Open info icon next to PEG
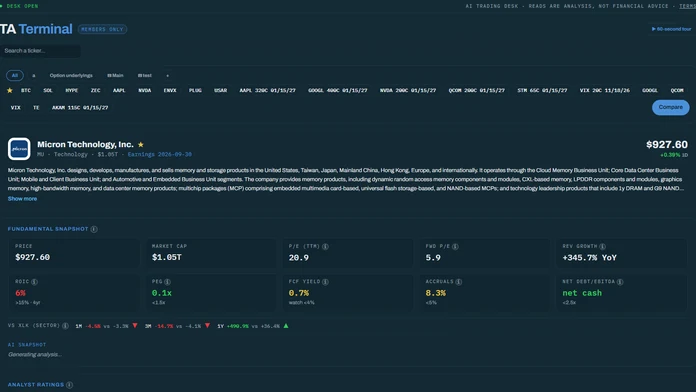Screen dimensions: 696x392 [167, 282]
